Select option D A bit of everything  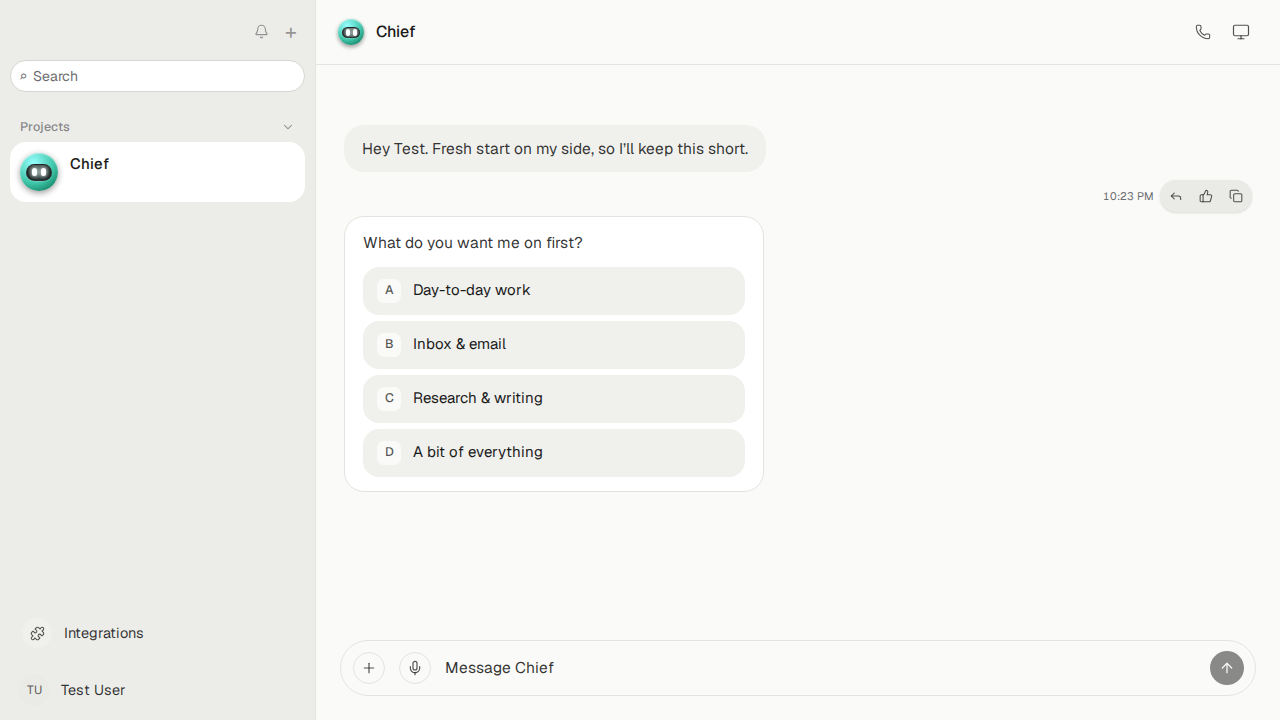554,453
